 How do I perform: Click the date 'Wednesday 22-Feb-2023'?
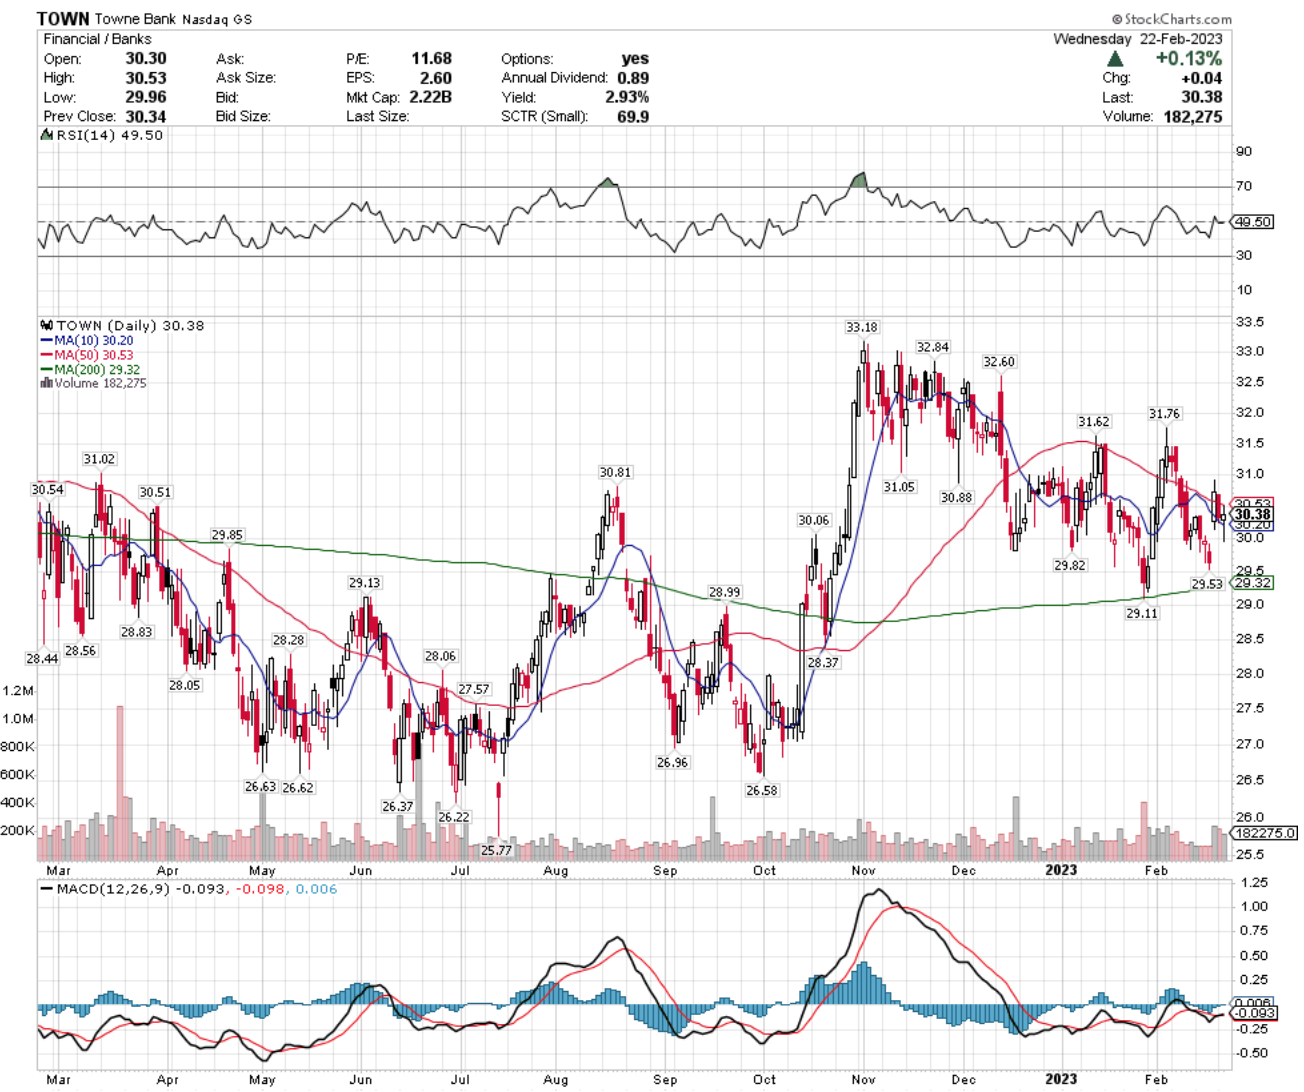coord(1138,39)
